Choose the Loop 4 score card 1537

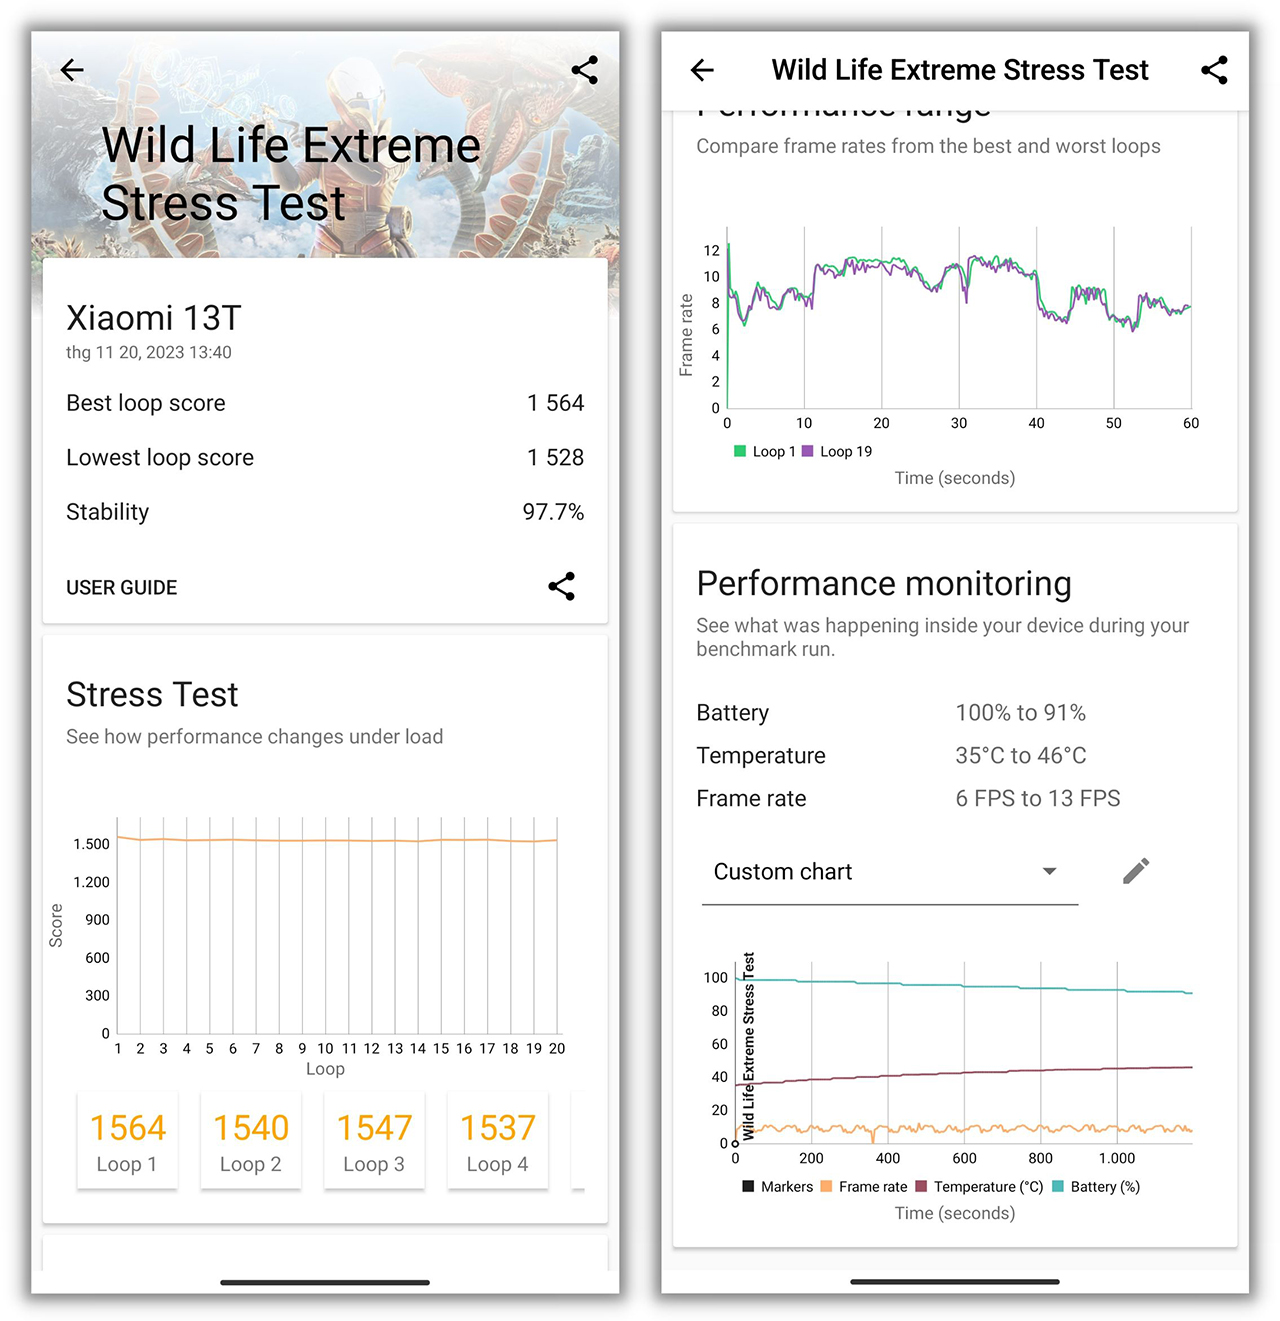point(497,1141)
